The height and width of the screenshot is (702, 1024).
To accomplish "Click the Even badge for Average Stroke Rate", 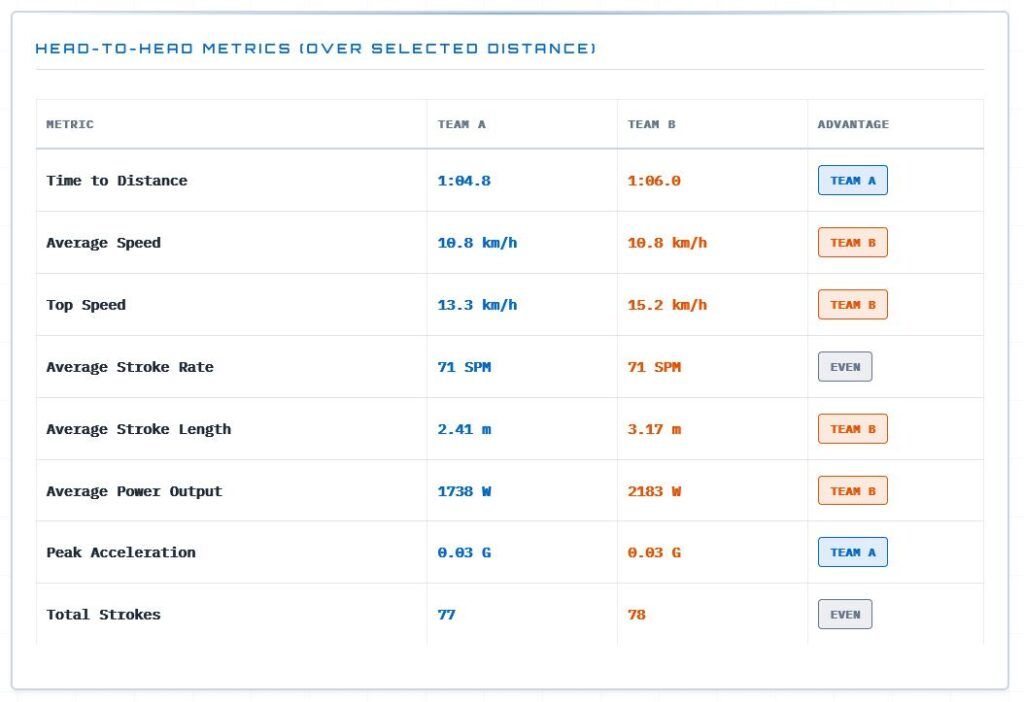I will coord(844,366).
